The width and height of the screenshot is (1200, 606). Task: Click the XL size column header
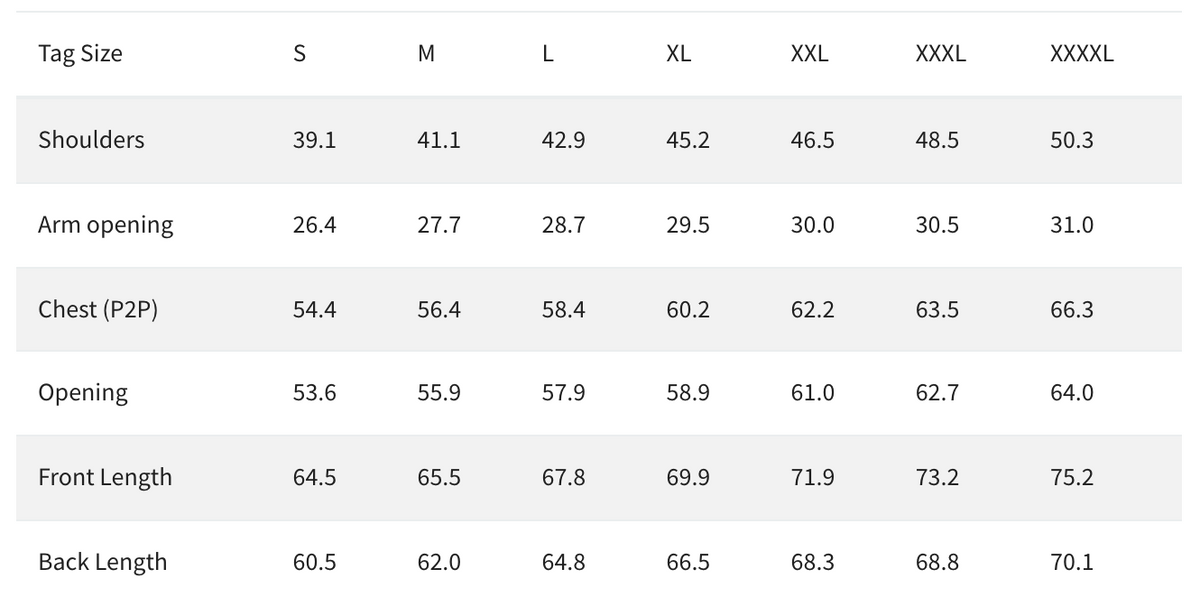click(678, 54)
